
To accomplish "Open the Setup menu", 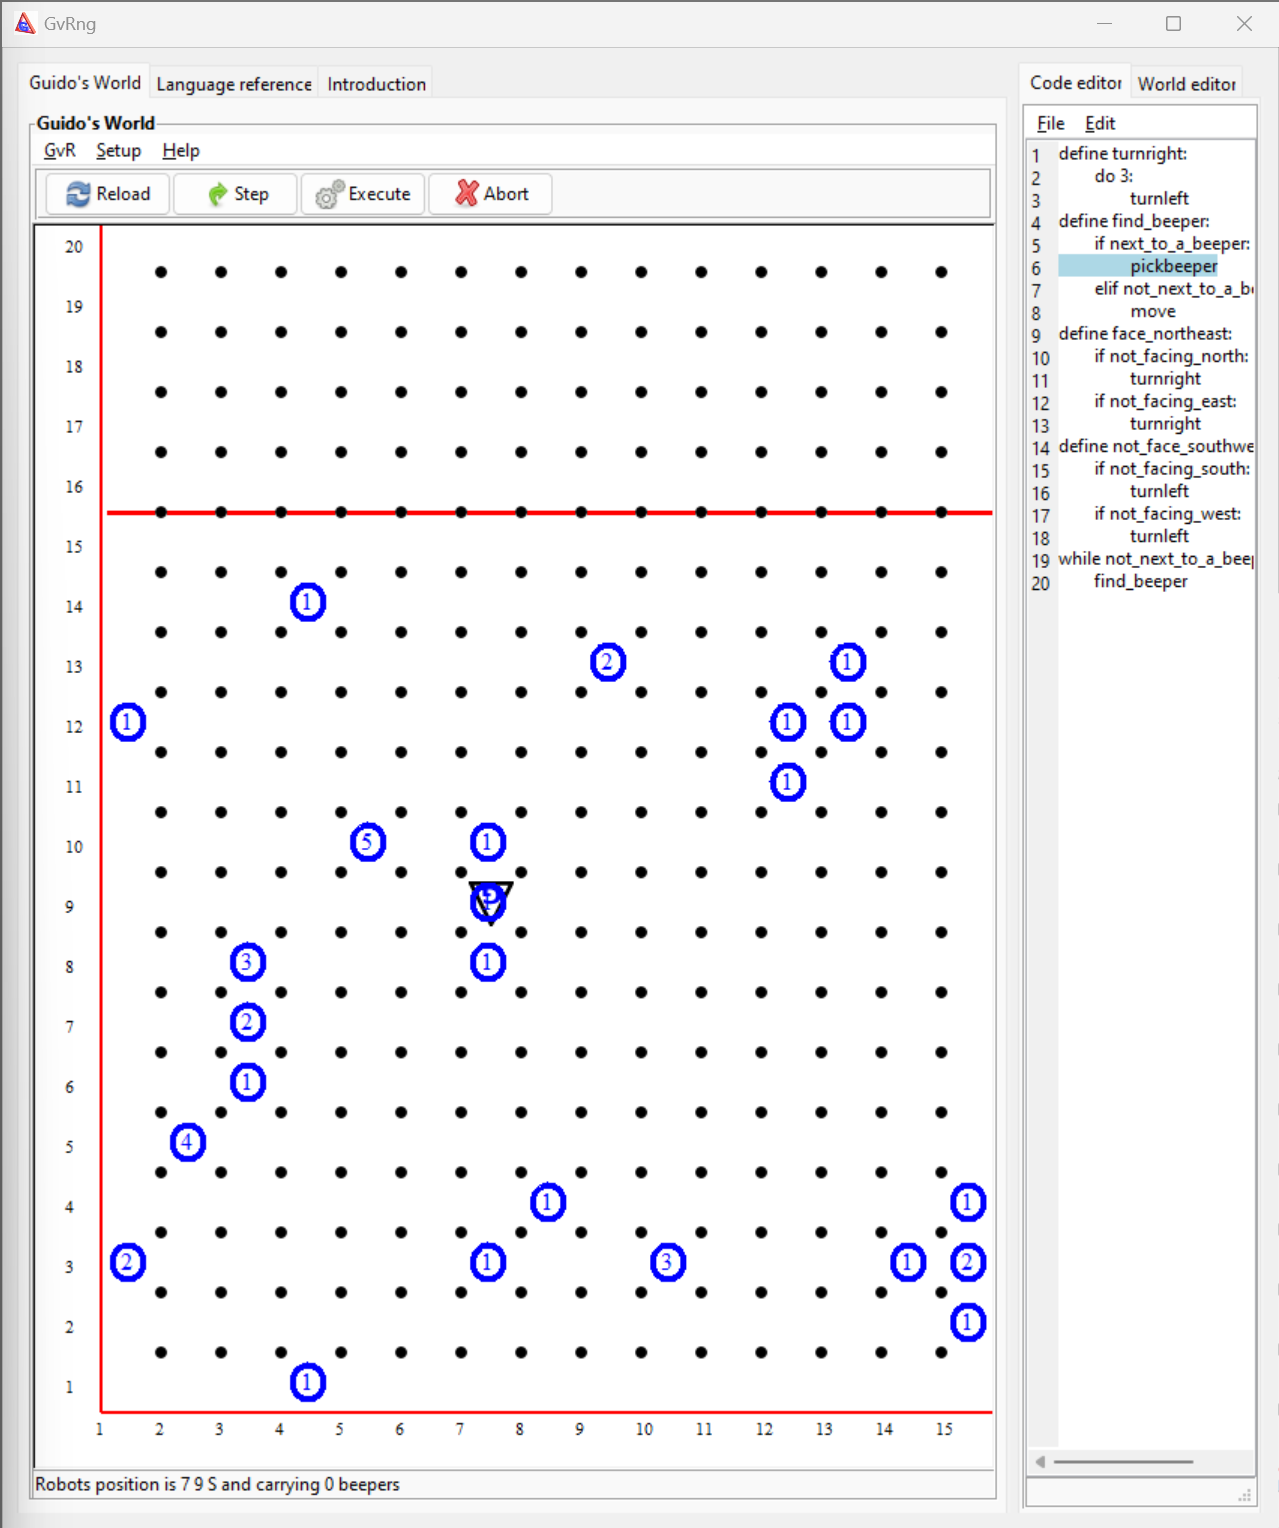I will pos(117,150).
